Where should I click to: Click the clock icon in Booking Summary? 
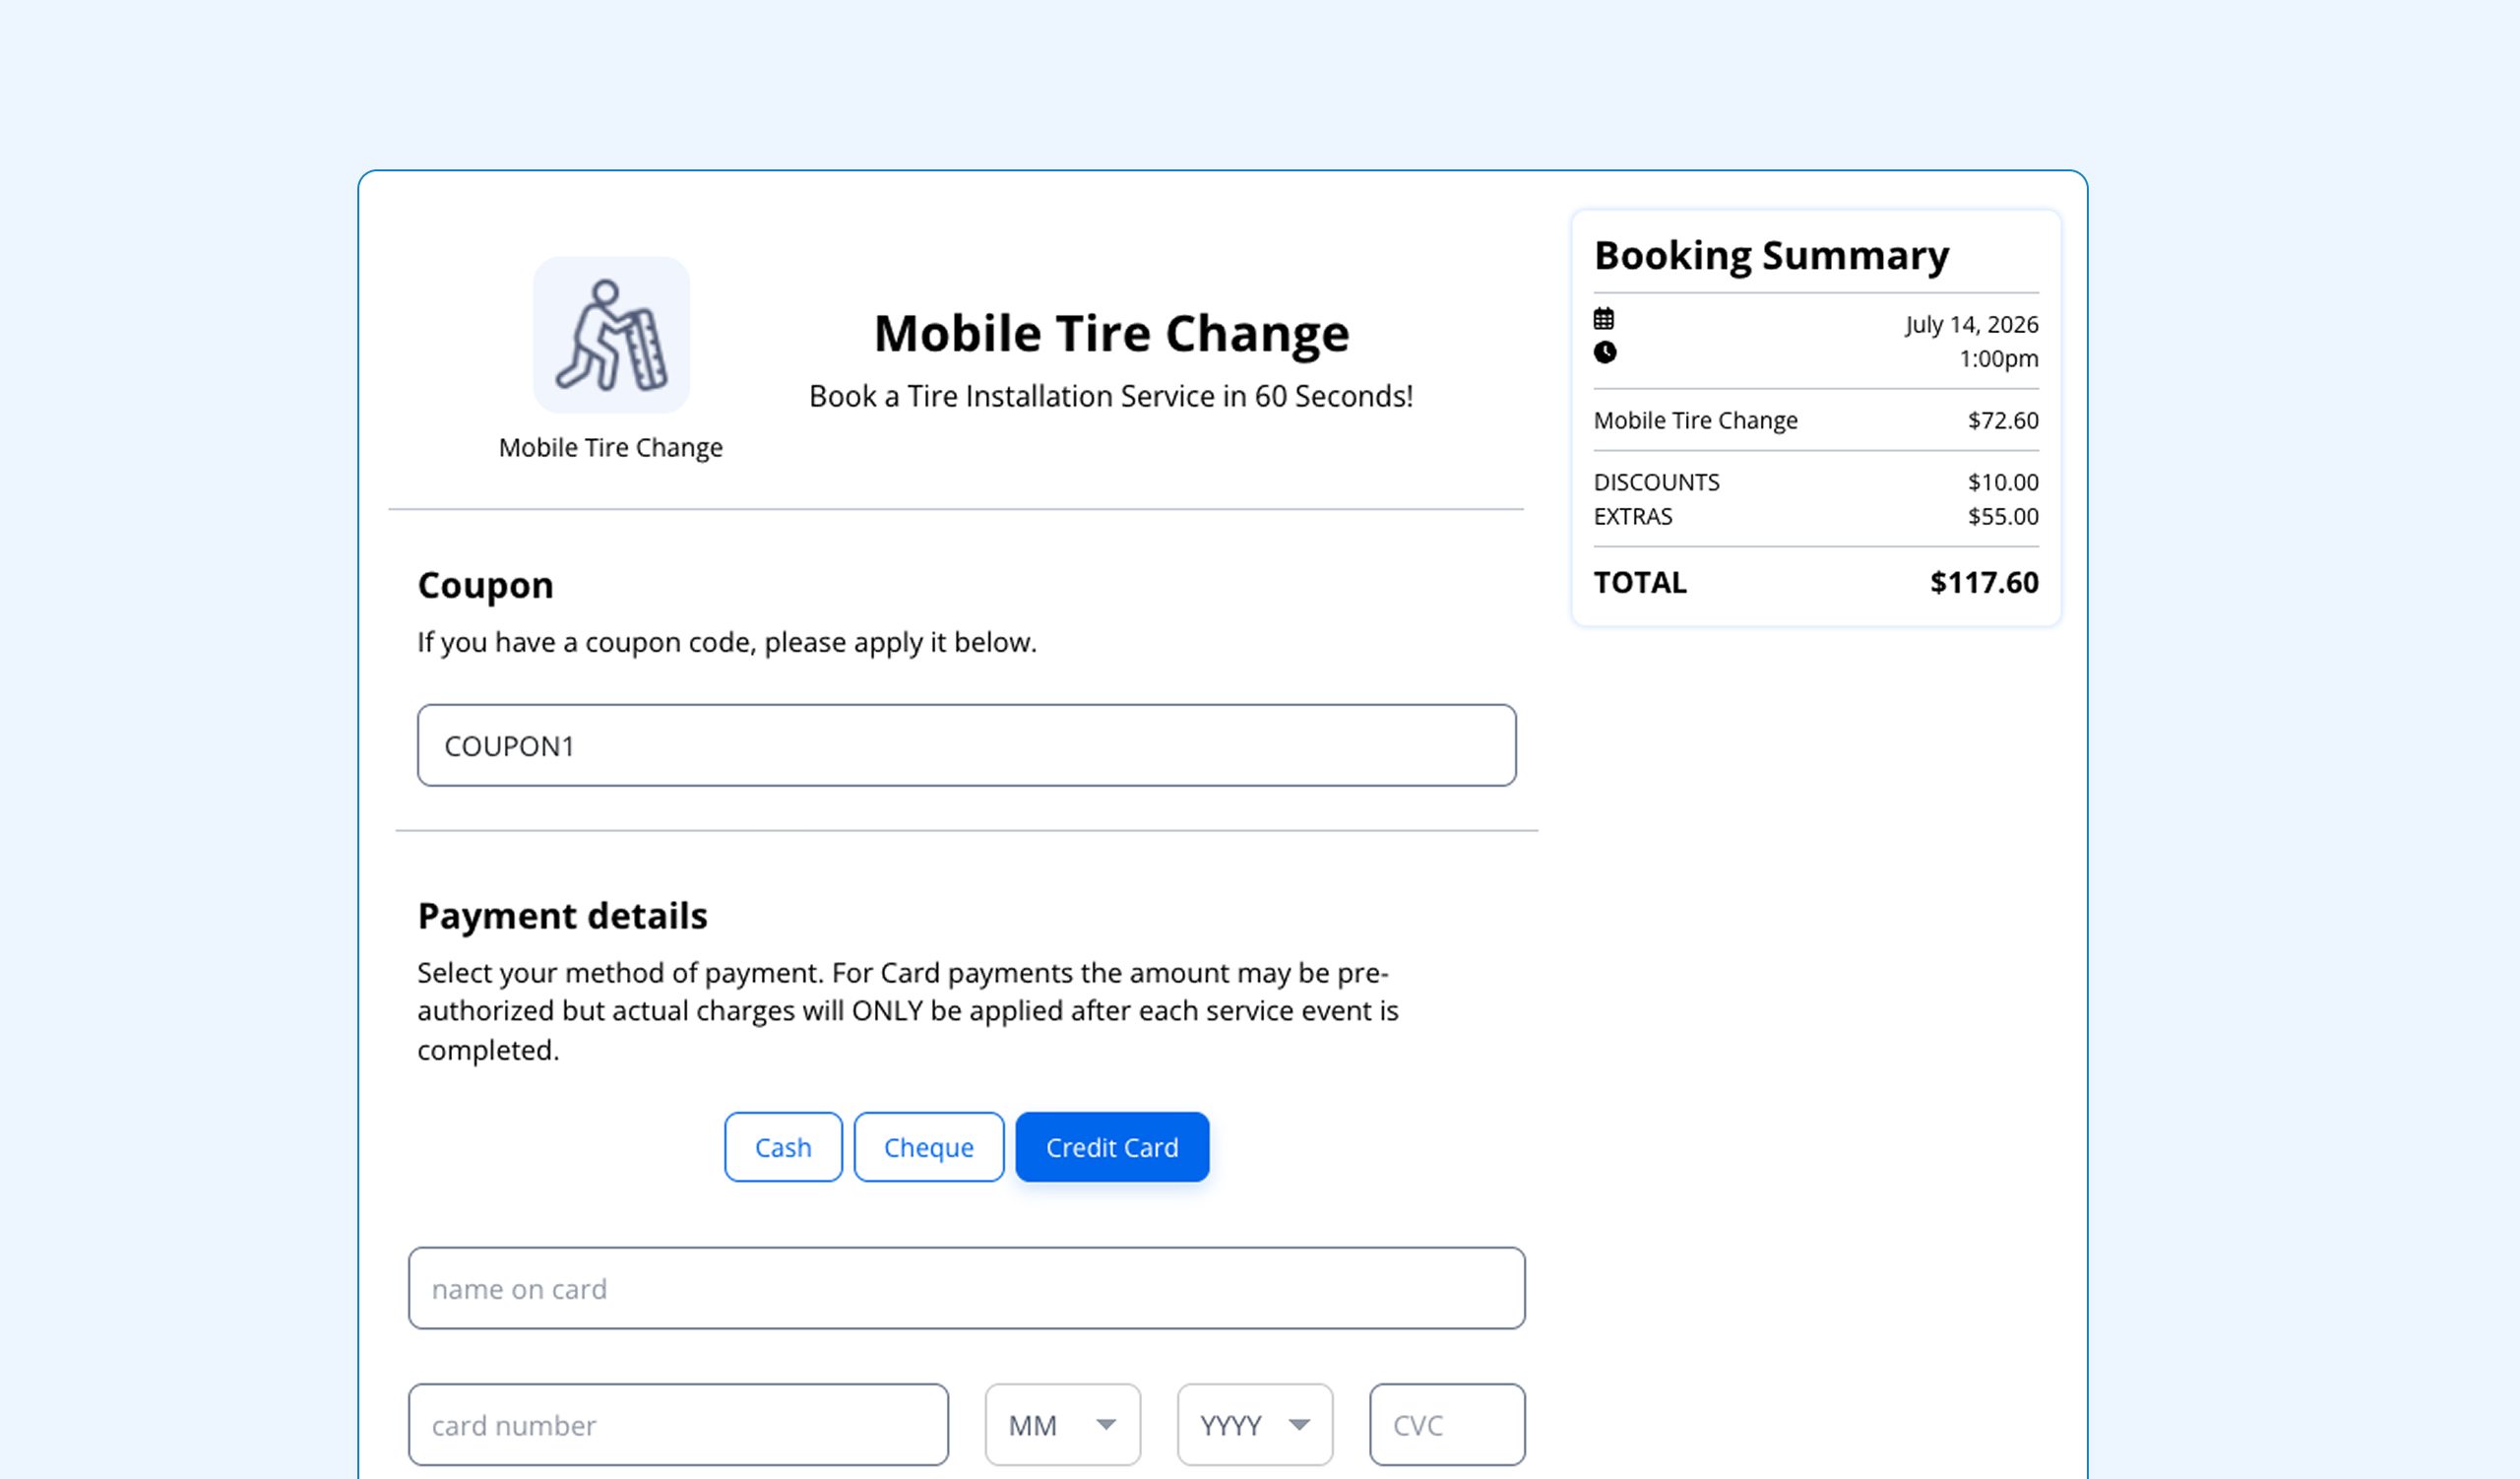[1604, 352]
